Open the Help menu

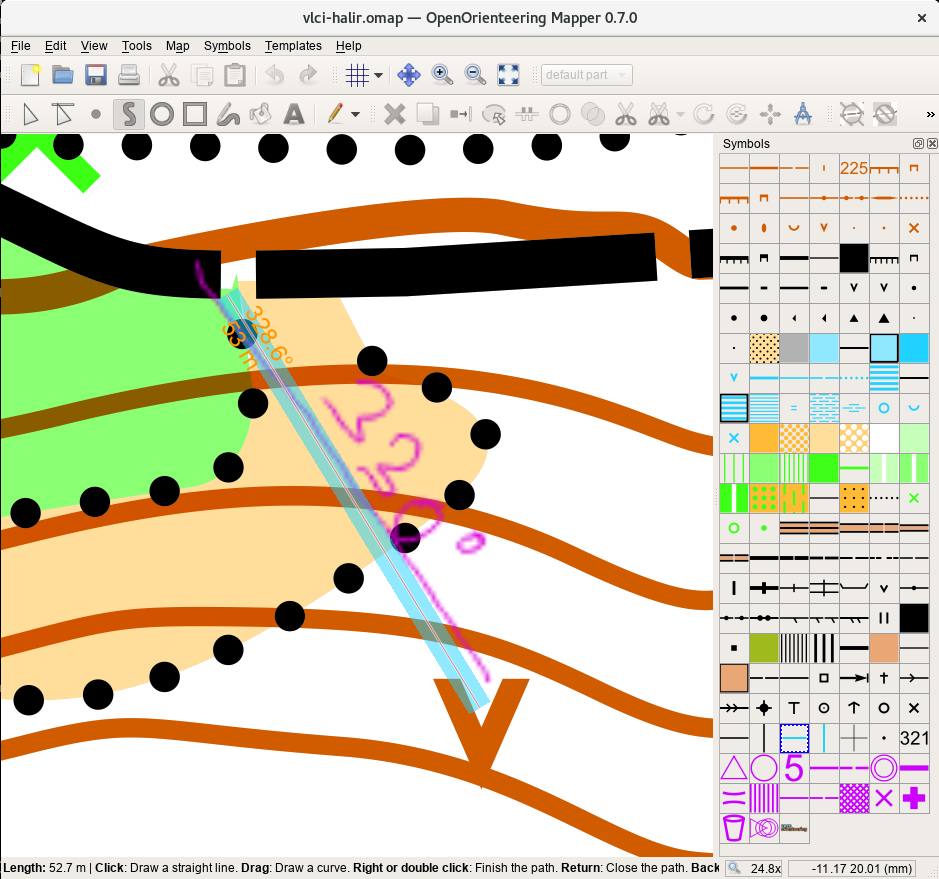pyautogui.click(x=349, y=46)
